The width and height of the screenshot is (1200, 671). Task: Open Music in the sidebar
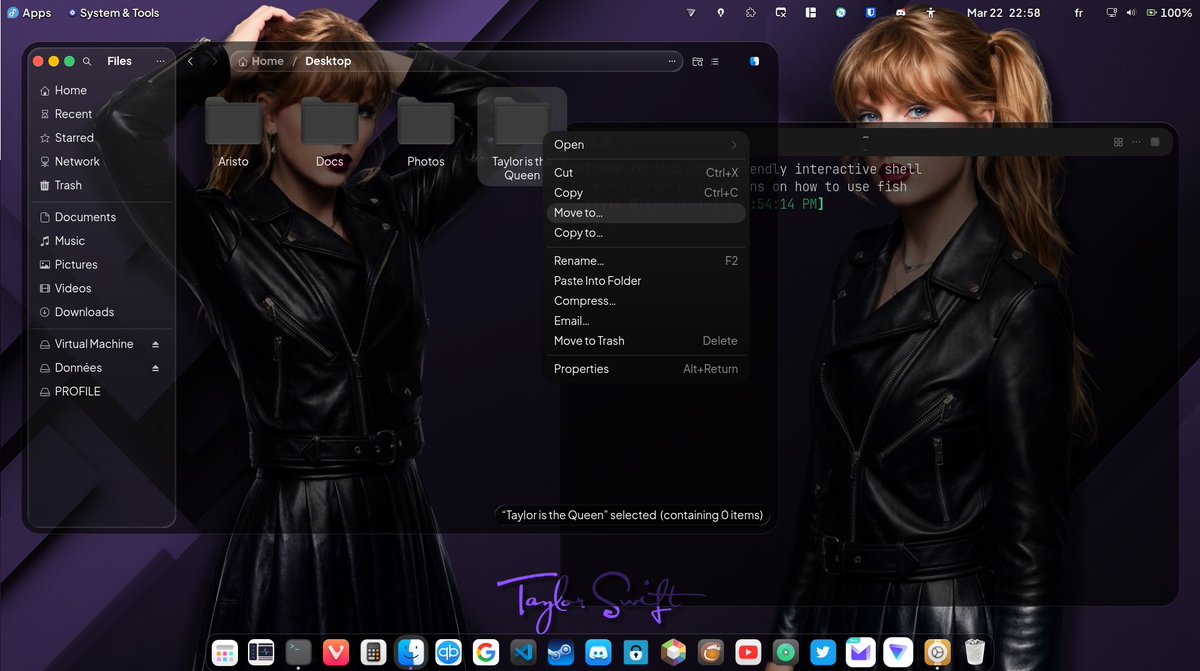pyautogui.click(x=100, y=241)
